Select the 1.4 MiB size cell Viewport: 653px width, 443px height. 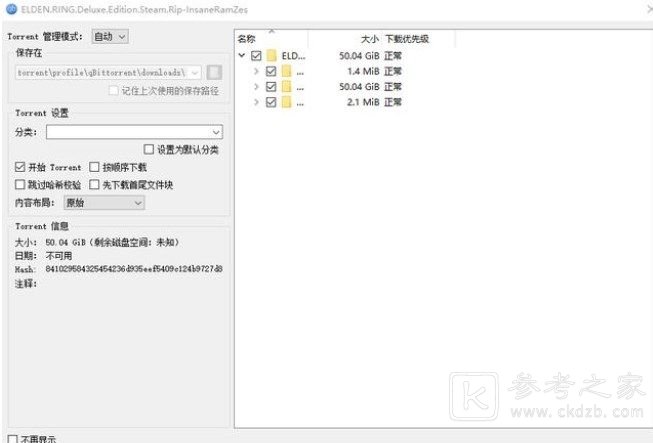coord(364,71)
